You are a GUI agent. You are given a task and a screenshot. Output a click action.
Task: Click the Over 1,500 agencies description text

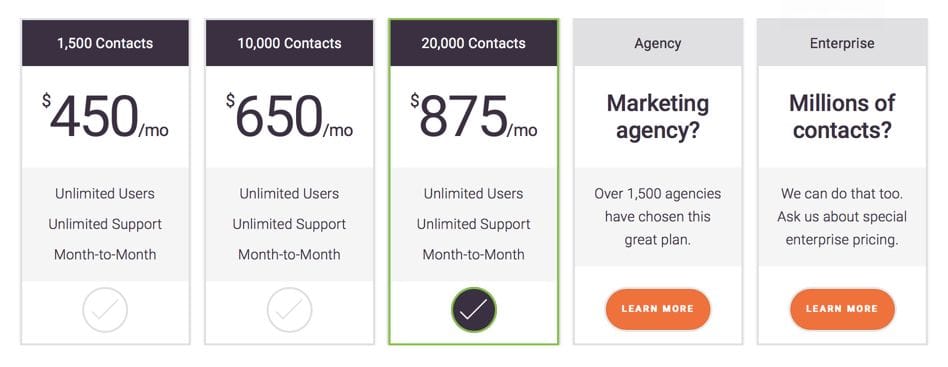pos(658,216)
